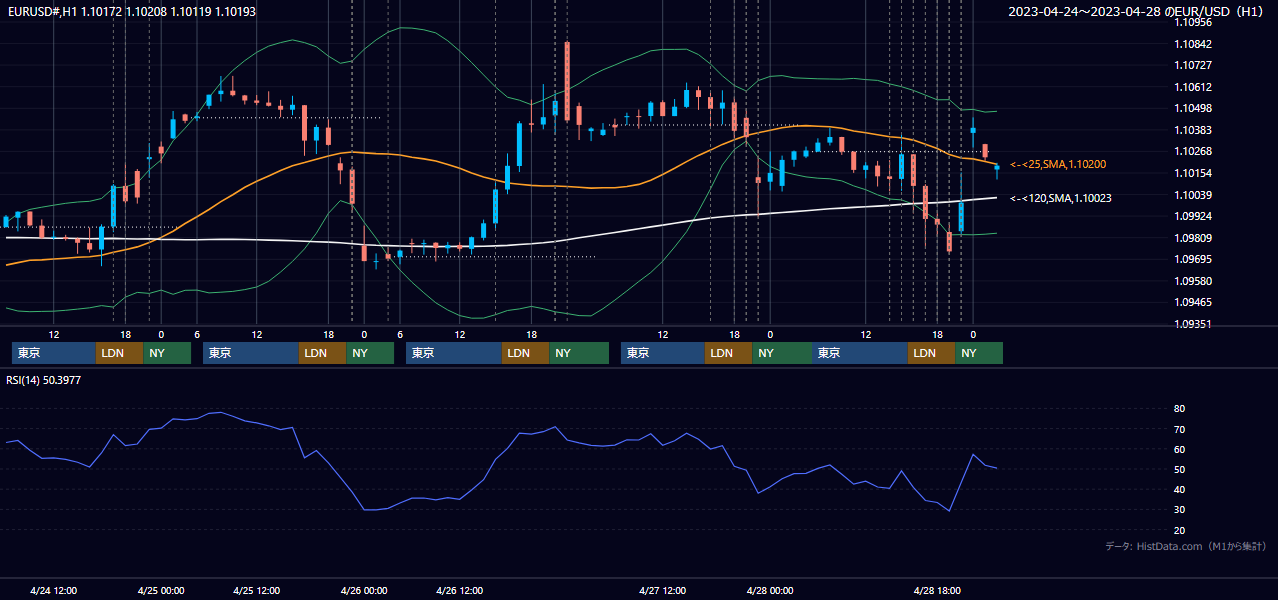Click the EURUSD#,H1 chart title text
The height and width of the screenshot is (600, 1278).
[131, 12]
